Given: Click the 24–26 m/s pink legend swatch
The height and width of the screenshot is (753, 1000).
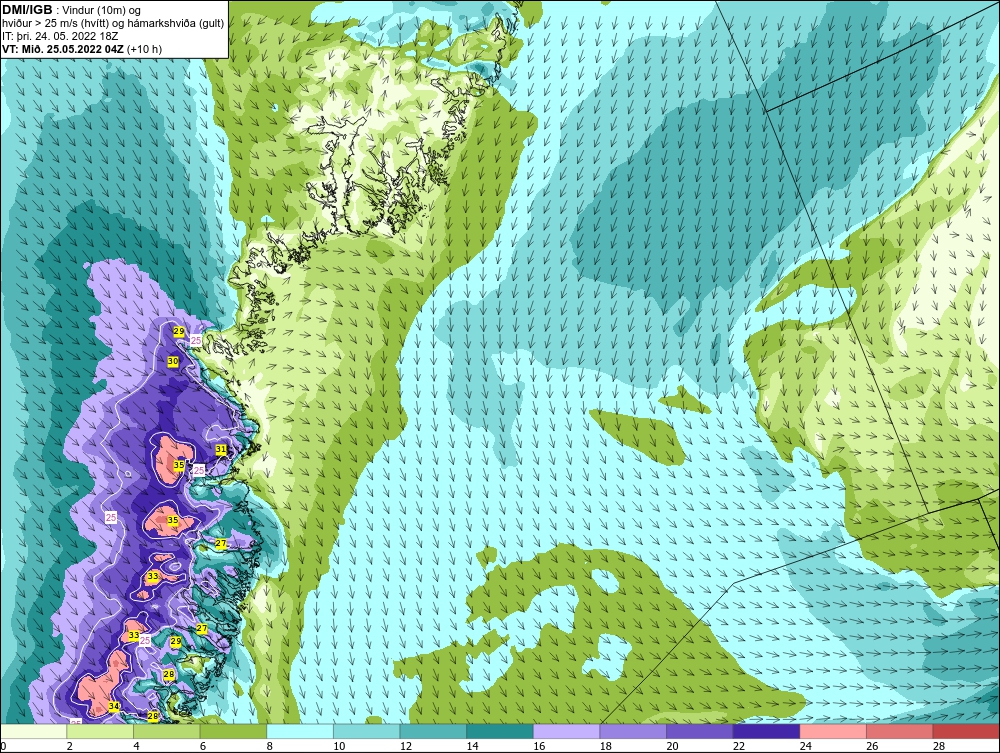Looking at the screenshot, I should pos(833,731).
